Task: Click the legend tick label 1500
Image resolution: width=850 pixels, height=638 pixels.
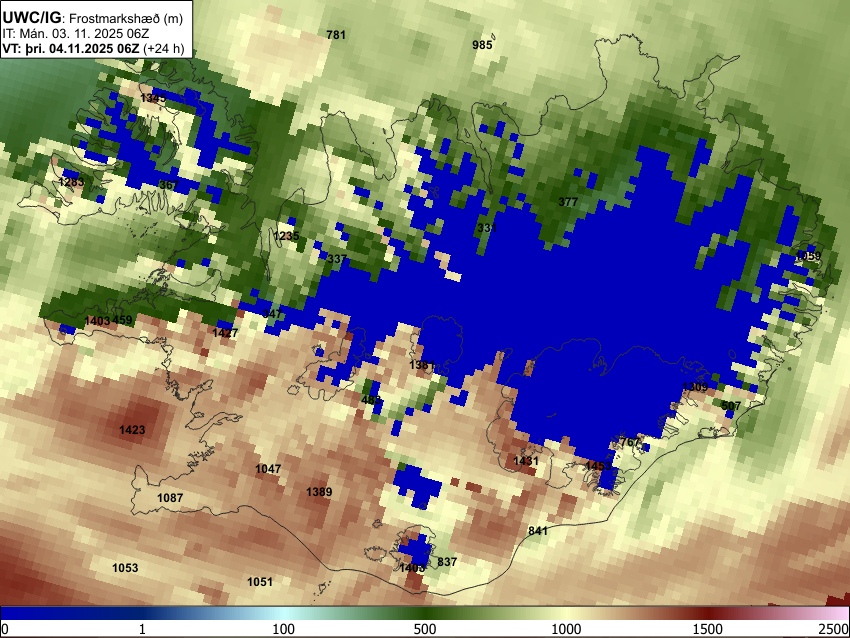Action: pyautogui.click(x=708, y=629)
